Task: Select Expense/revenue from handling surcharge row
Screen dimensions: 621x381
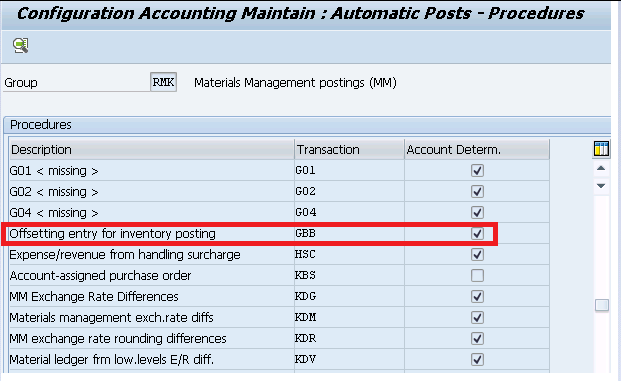Action: pyautogui.click(x=279, y=254)
